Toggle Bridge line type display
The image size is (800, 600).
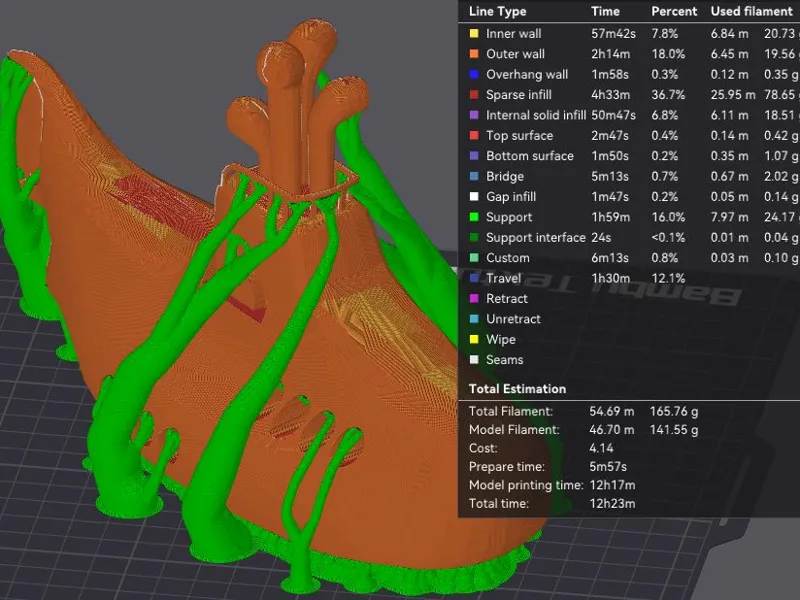(x=505, y=177)
